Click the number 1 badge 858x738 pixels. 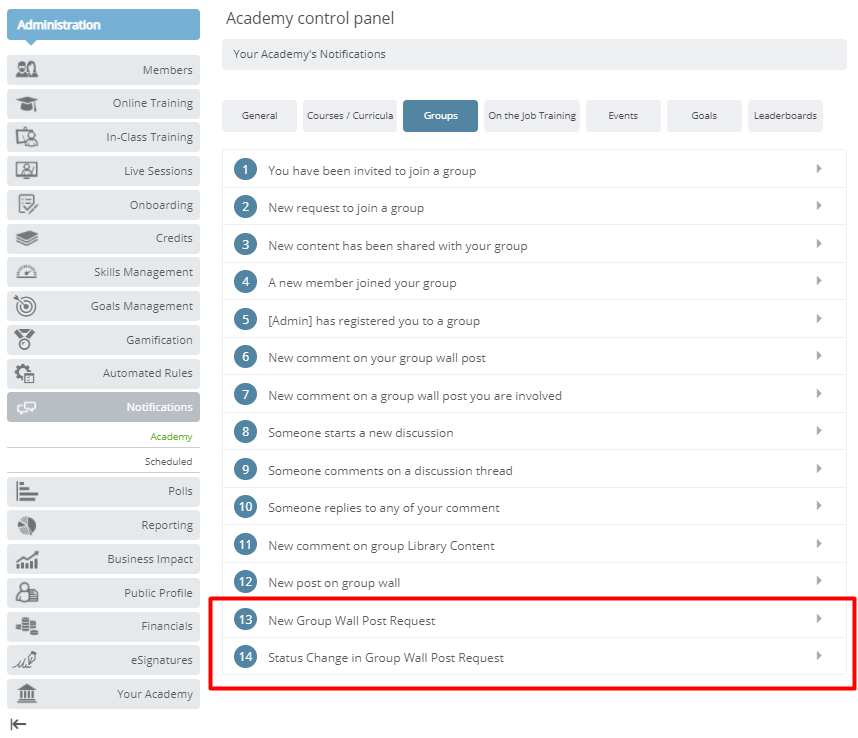pos(246,169)
